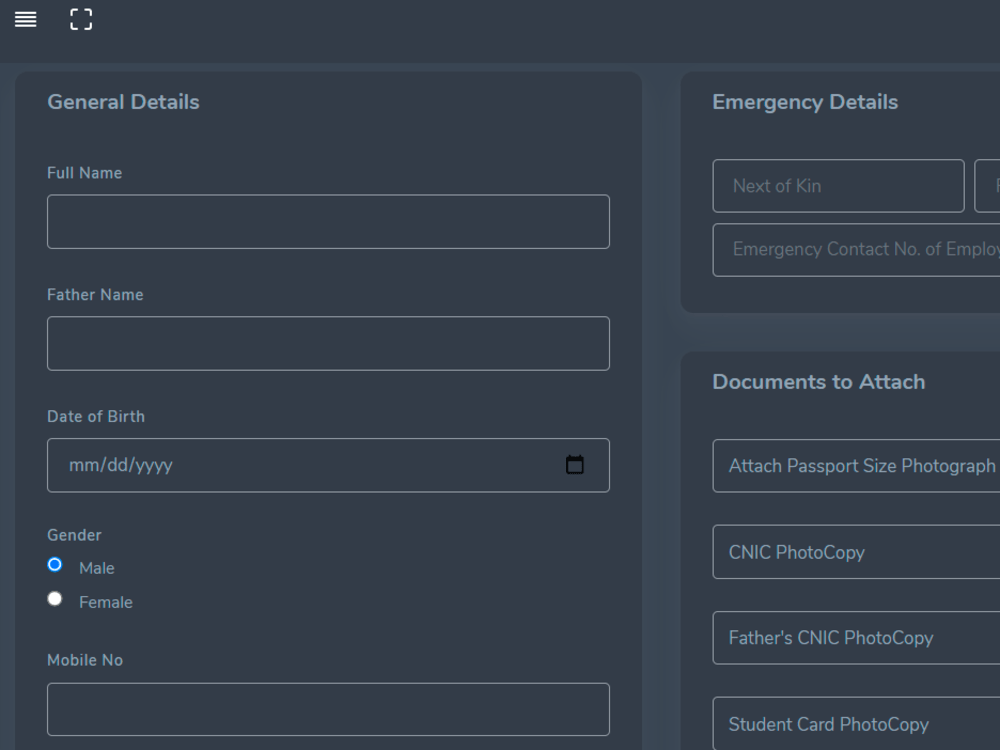Image resolution: width=1000 pixels, height=750 pixels.
Task: Click the Male label text
Action: 96,568
